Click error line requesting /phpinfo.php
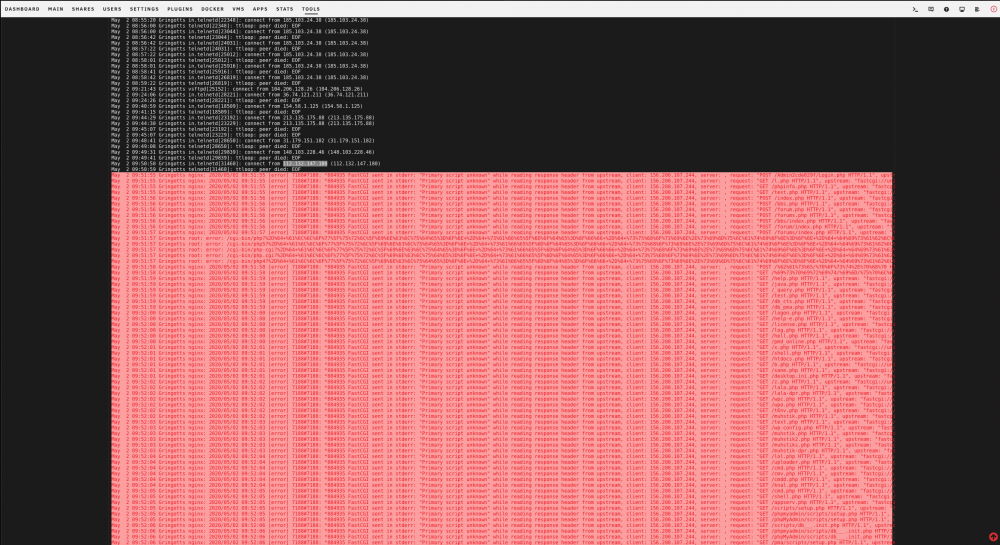Viewport: 1000px width, 545px height. point(503,187)
